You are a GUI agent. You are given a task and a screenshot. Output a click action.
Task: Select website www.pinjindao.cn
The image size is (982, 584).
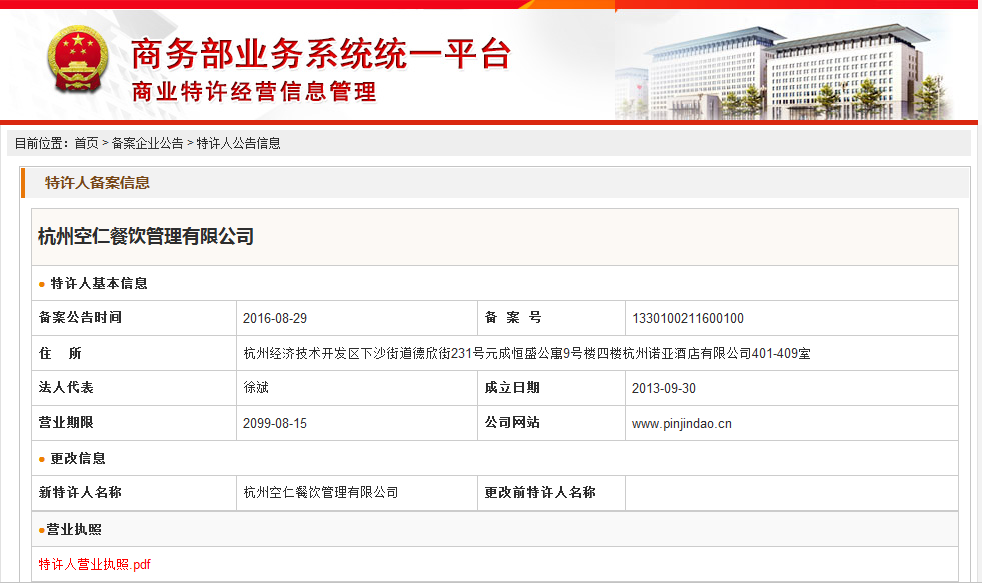pyautogui.click(x=681, y=424)
